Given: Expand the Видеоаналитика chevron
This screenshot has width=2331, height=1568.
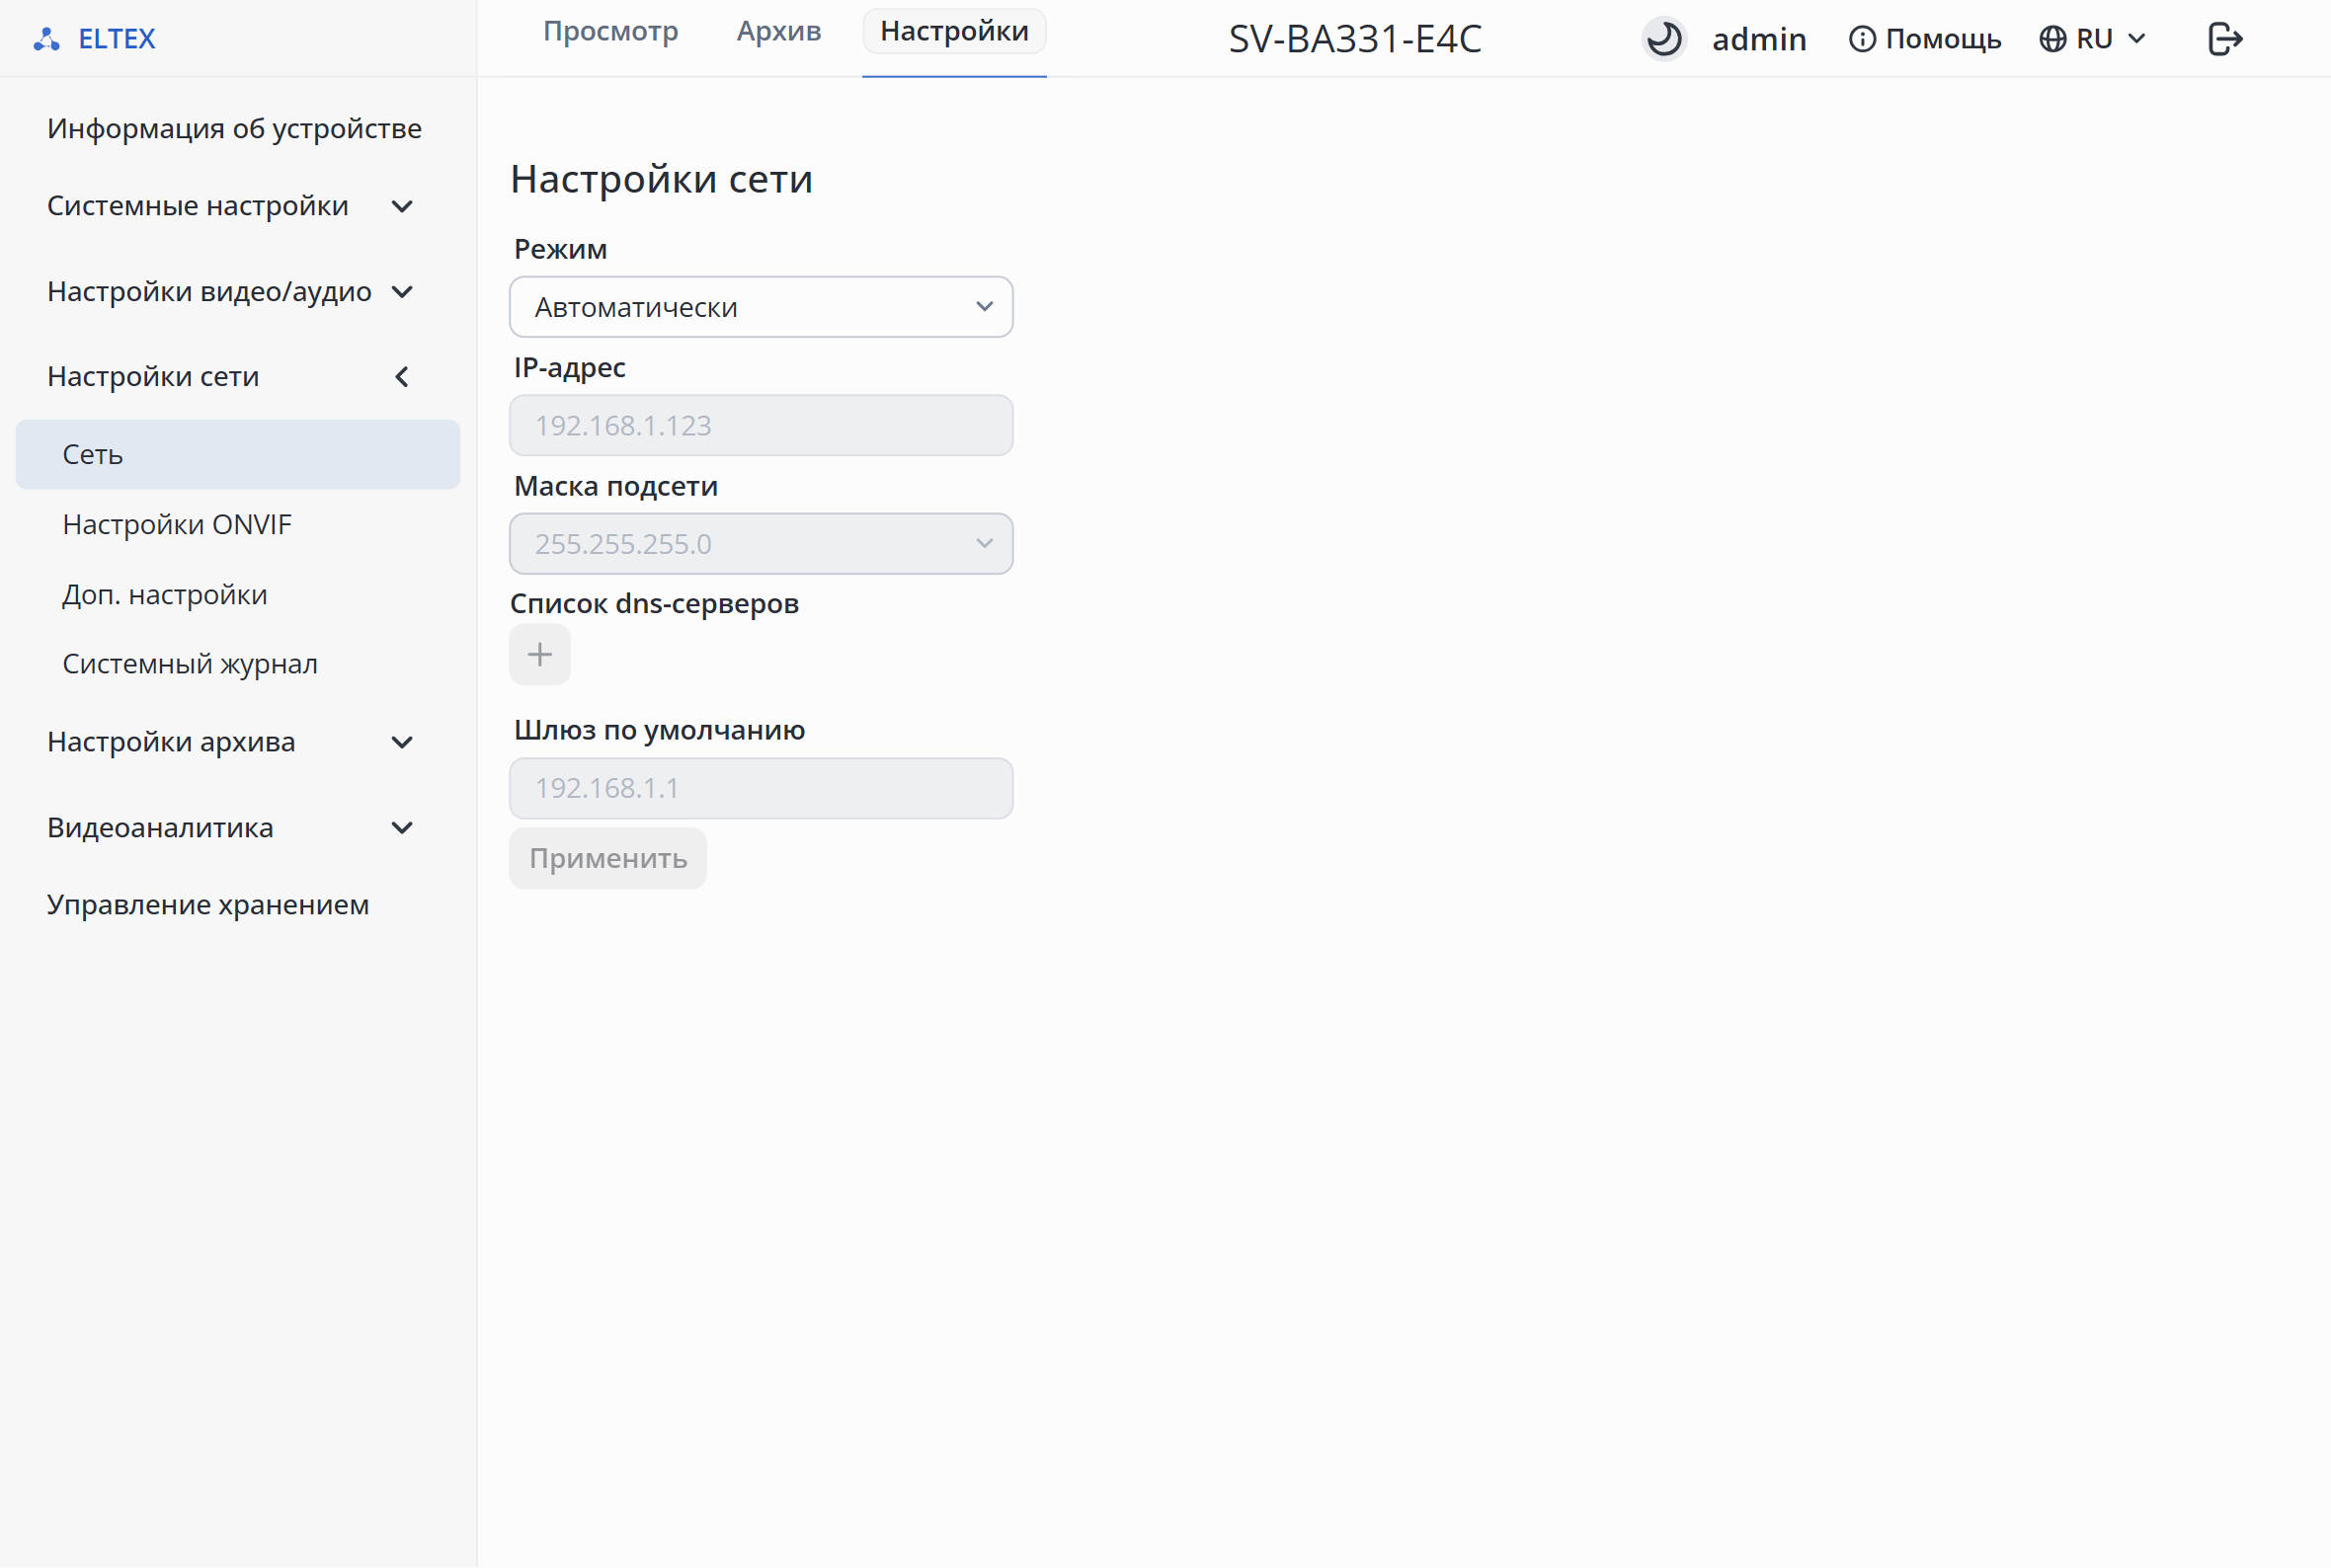Looking at the screenshot, I should [x=402, y=828].
